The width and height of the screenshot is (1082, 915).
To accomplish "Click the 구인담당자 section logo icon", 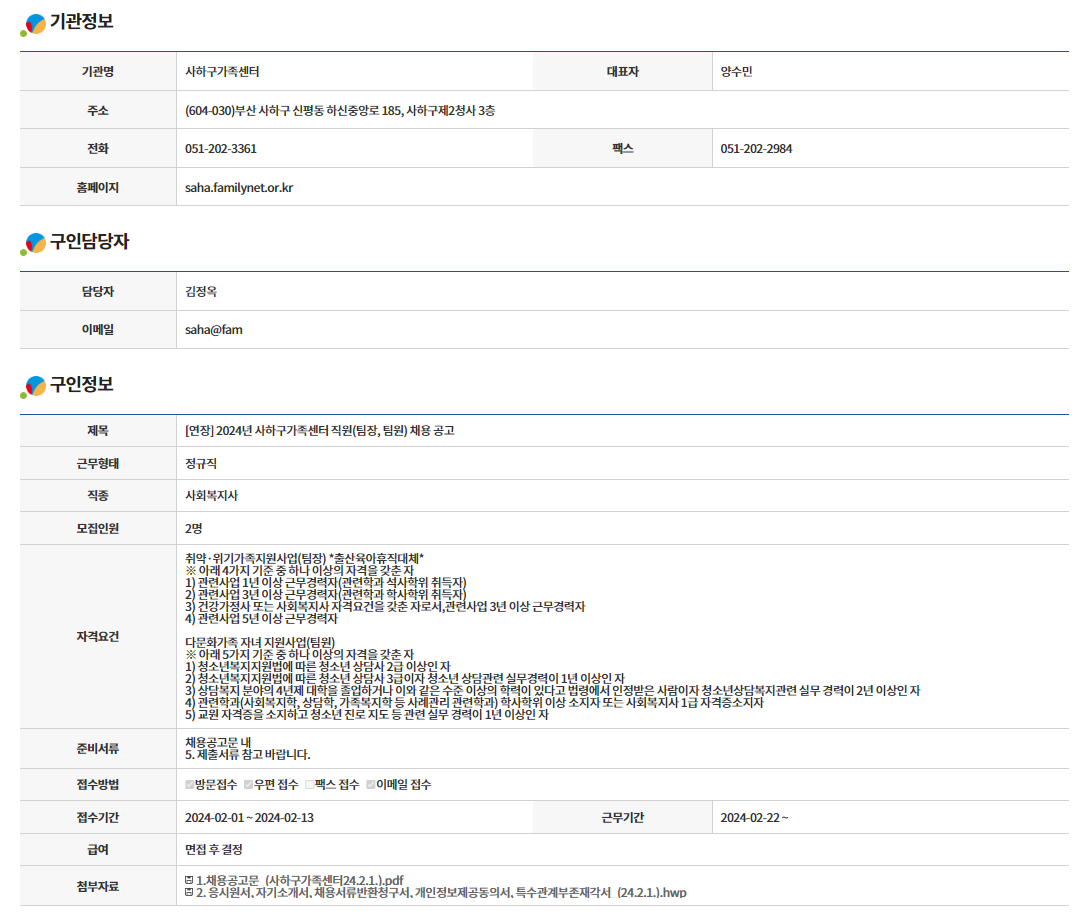I will [x=33, y=244].
